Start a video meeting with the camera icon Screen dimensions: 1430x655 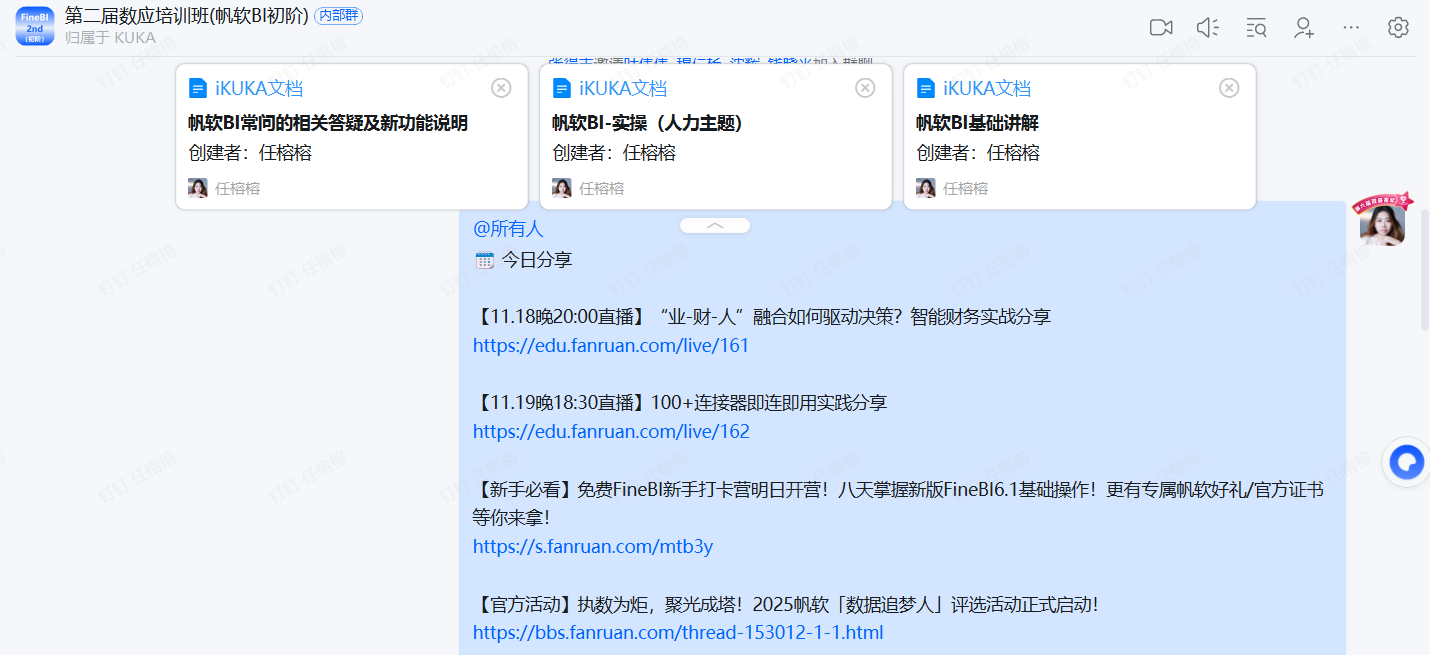1160,28
